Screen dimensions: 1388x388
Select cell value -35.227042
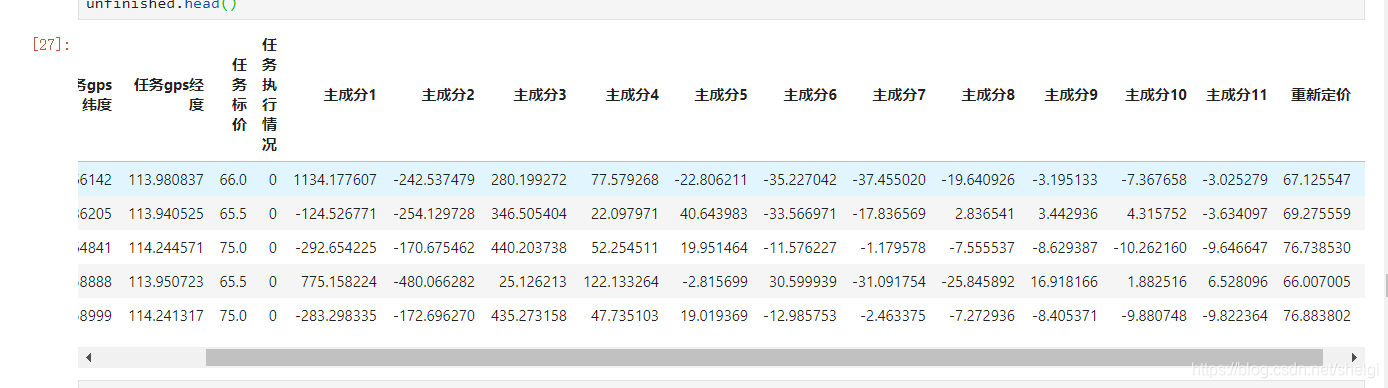coord(800,180)
